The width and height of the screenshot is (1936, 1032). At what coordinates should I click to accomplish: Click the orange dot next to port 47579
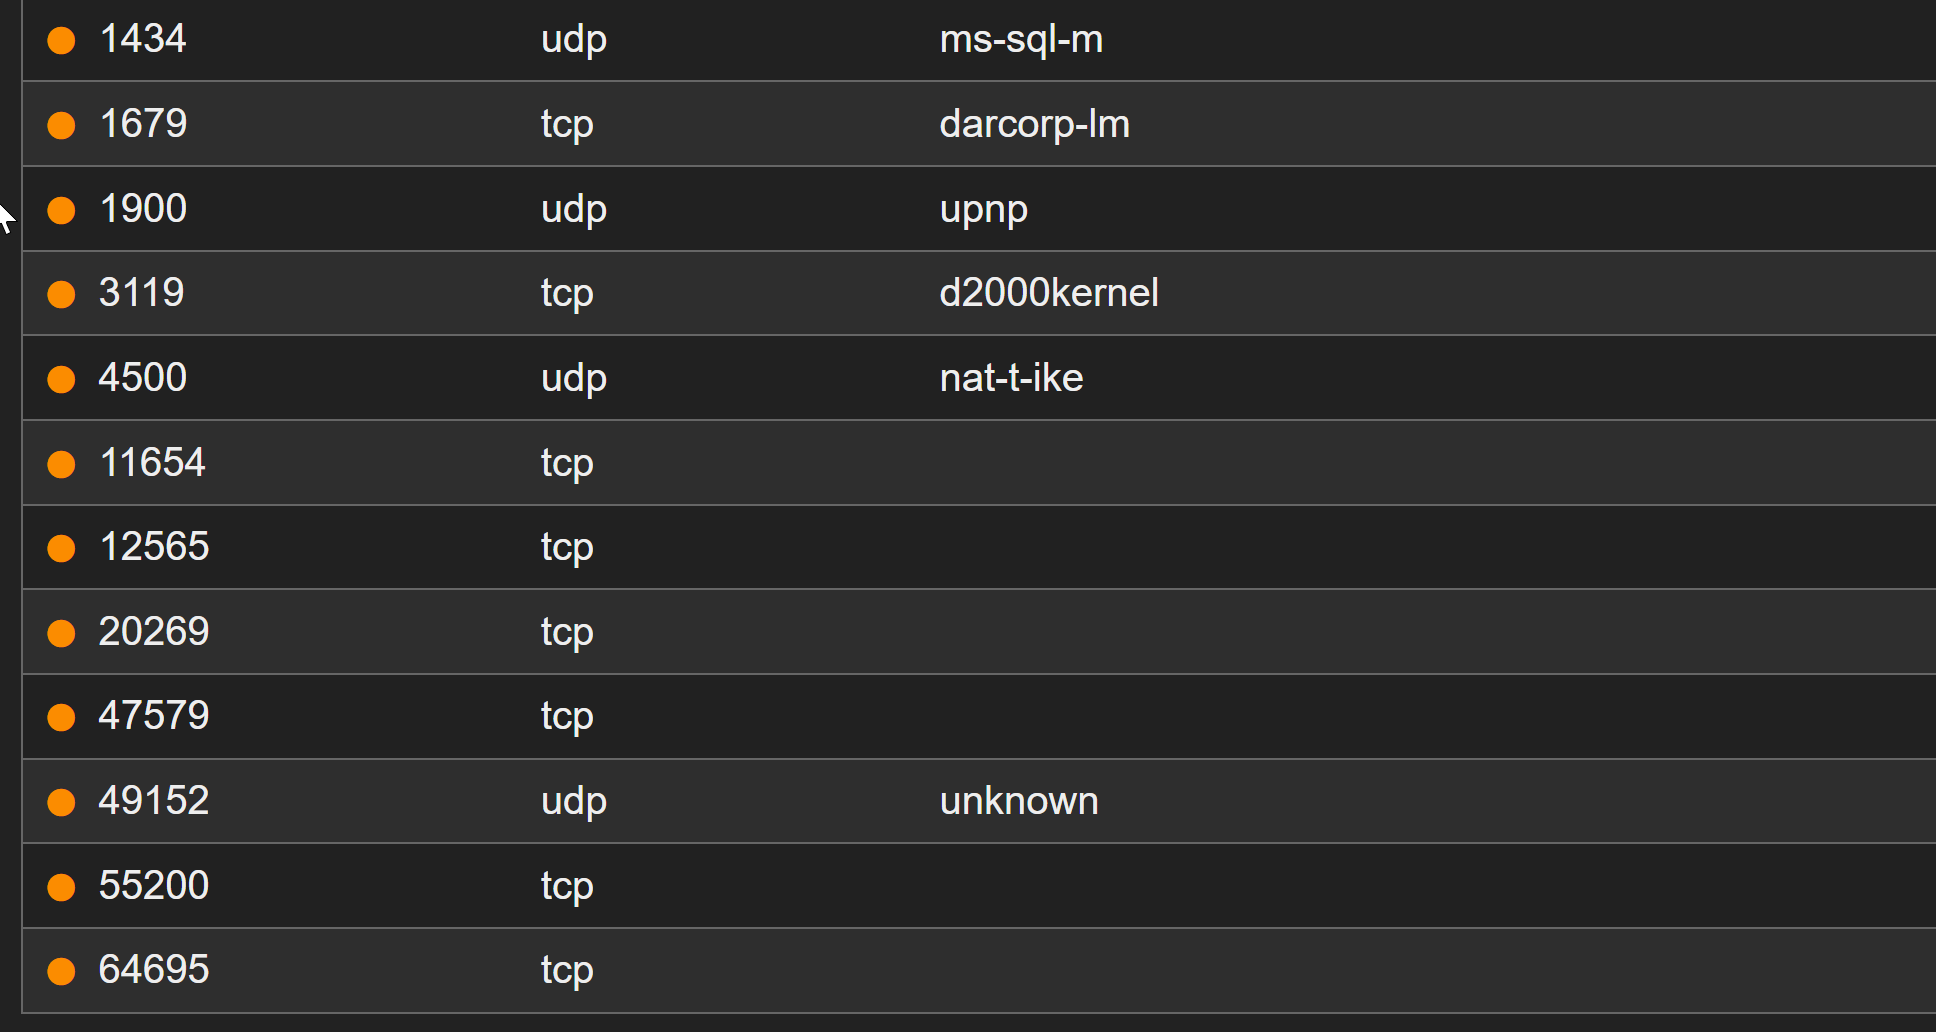pyautogui.click(x=62, y=717)
